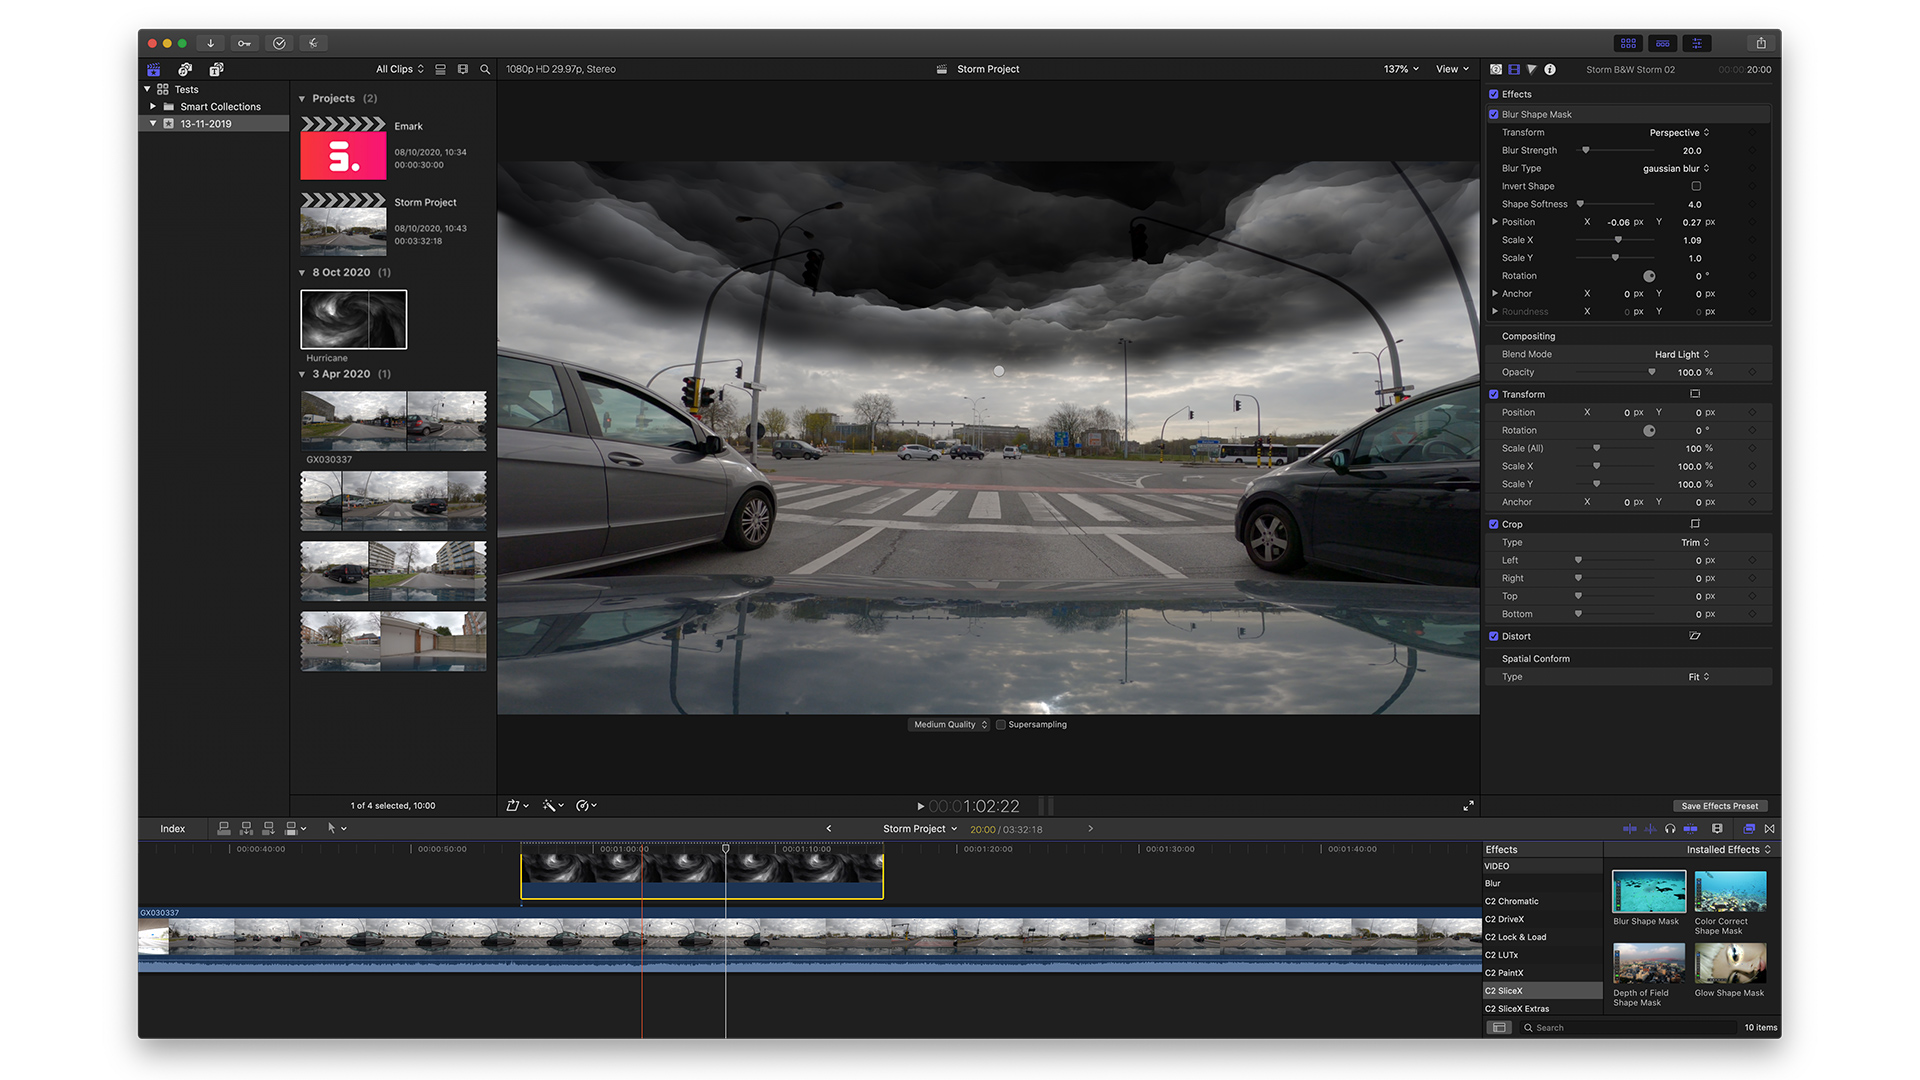1920x1080 pixels.
Task: Click the share export icon
Action: (1761, 43)
